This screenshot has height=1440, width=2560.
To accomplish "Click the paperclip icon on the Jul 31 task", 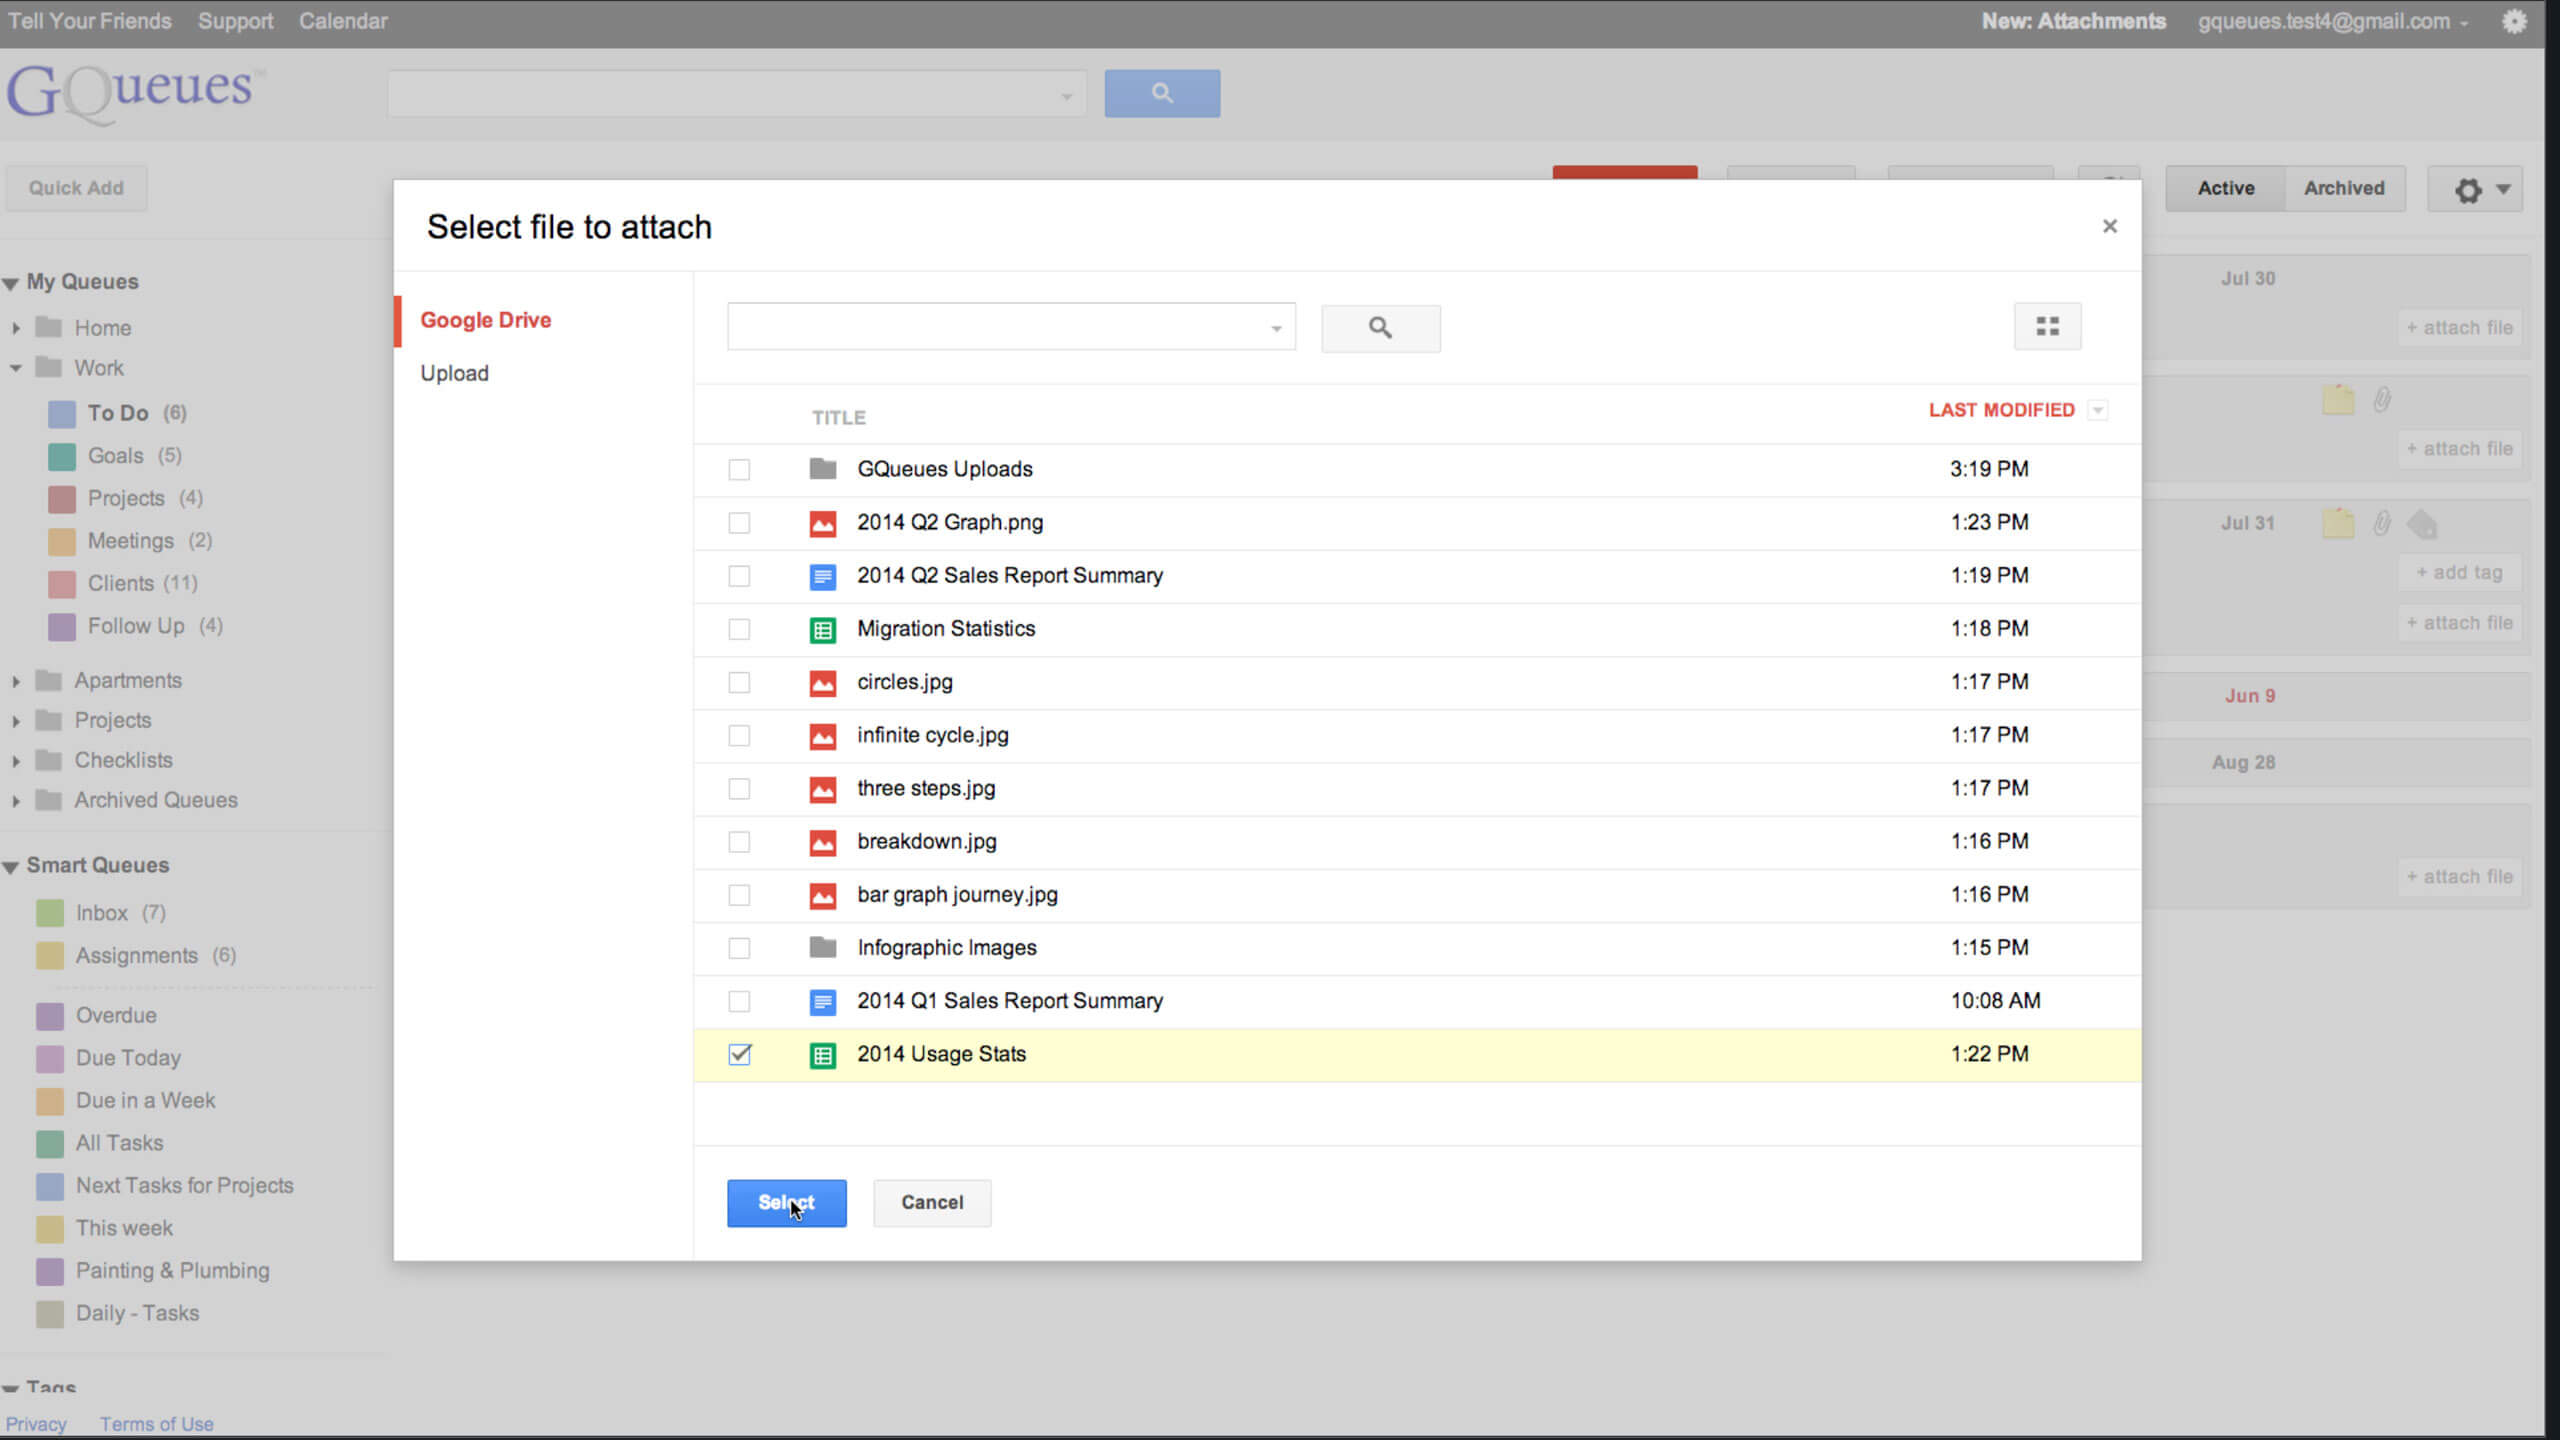I will click(2381, 523).
